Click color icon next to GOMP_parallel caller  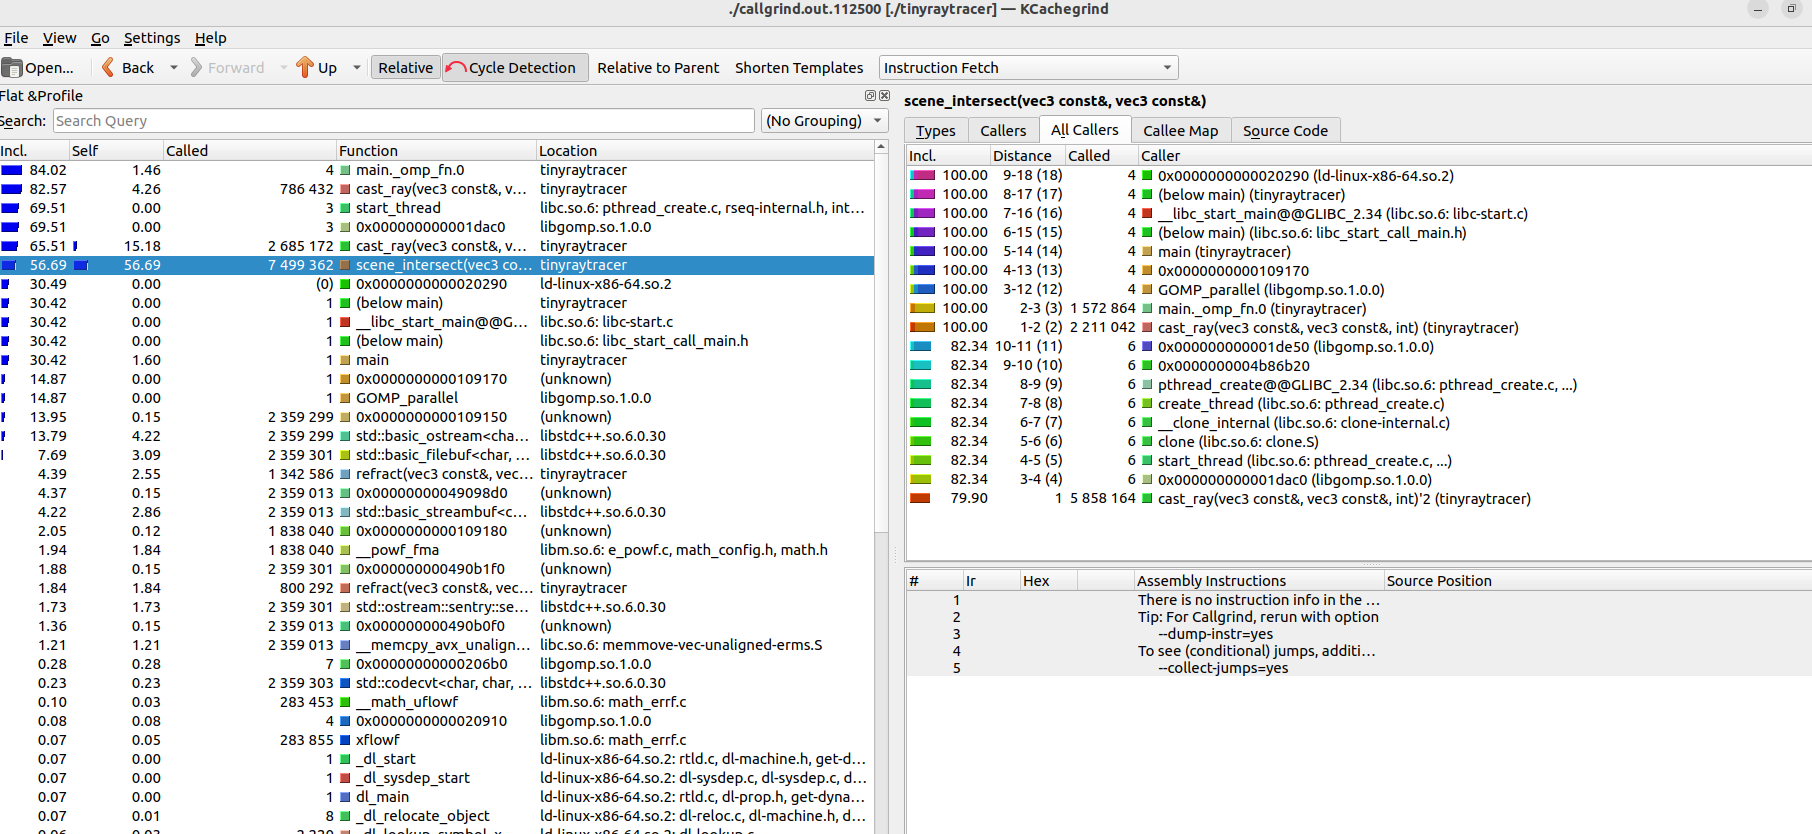[1148, 290]
